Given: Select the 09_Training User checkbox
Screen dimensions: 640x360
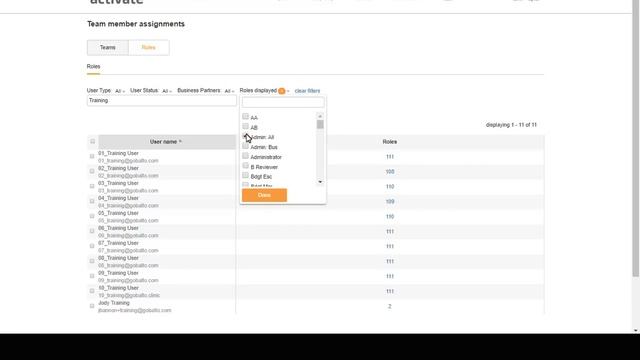Looking at the screenshot, I should 92,276.
